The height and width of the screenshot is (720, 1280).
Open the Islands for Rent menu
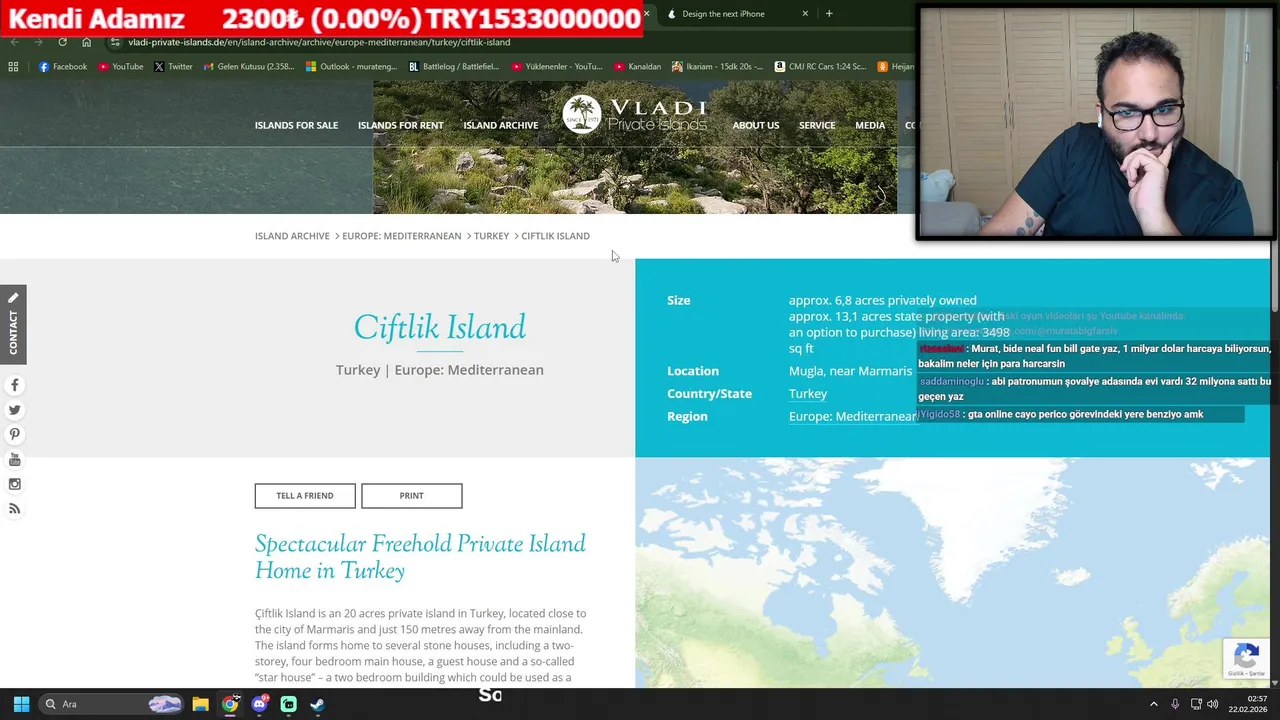[400, 125]
